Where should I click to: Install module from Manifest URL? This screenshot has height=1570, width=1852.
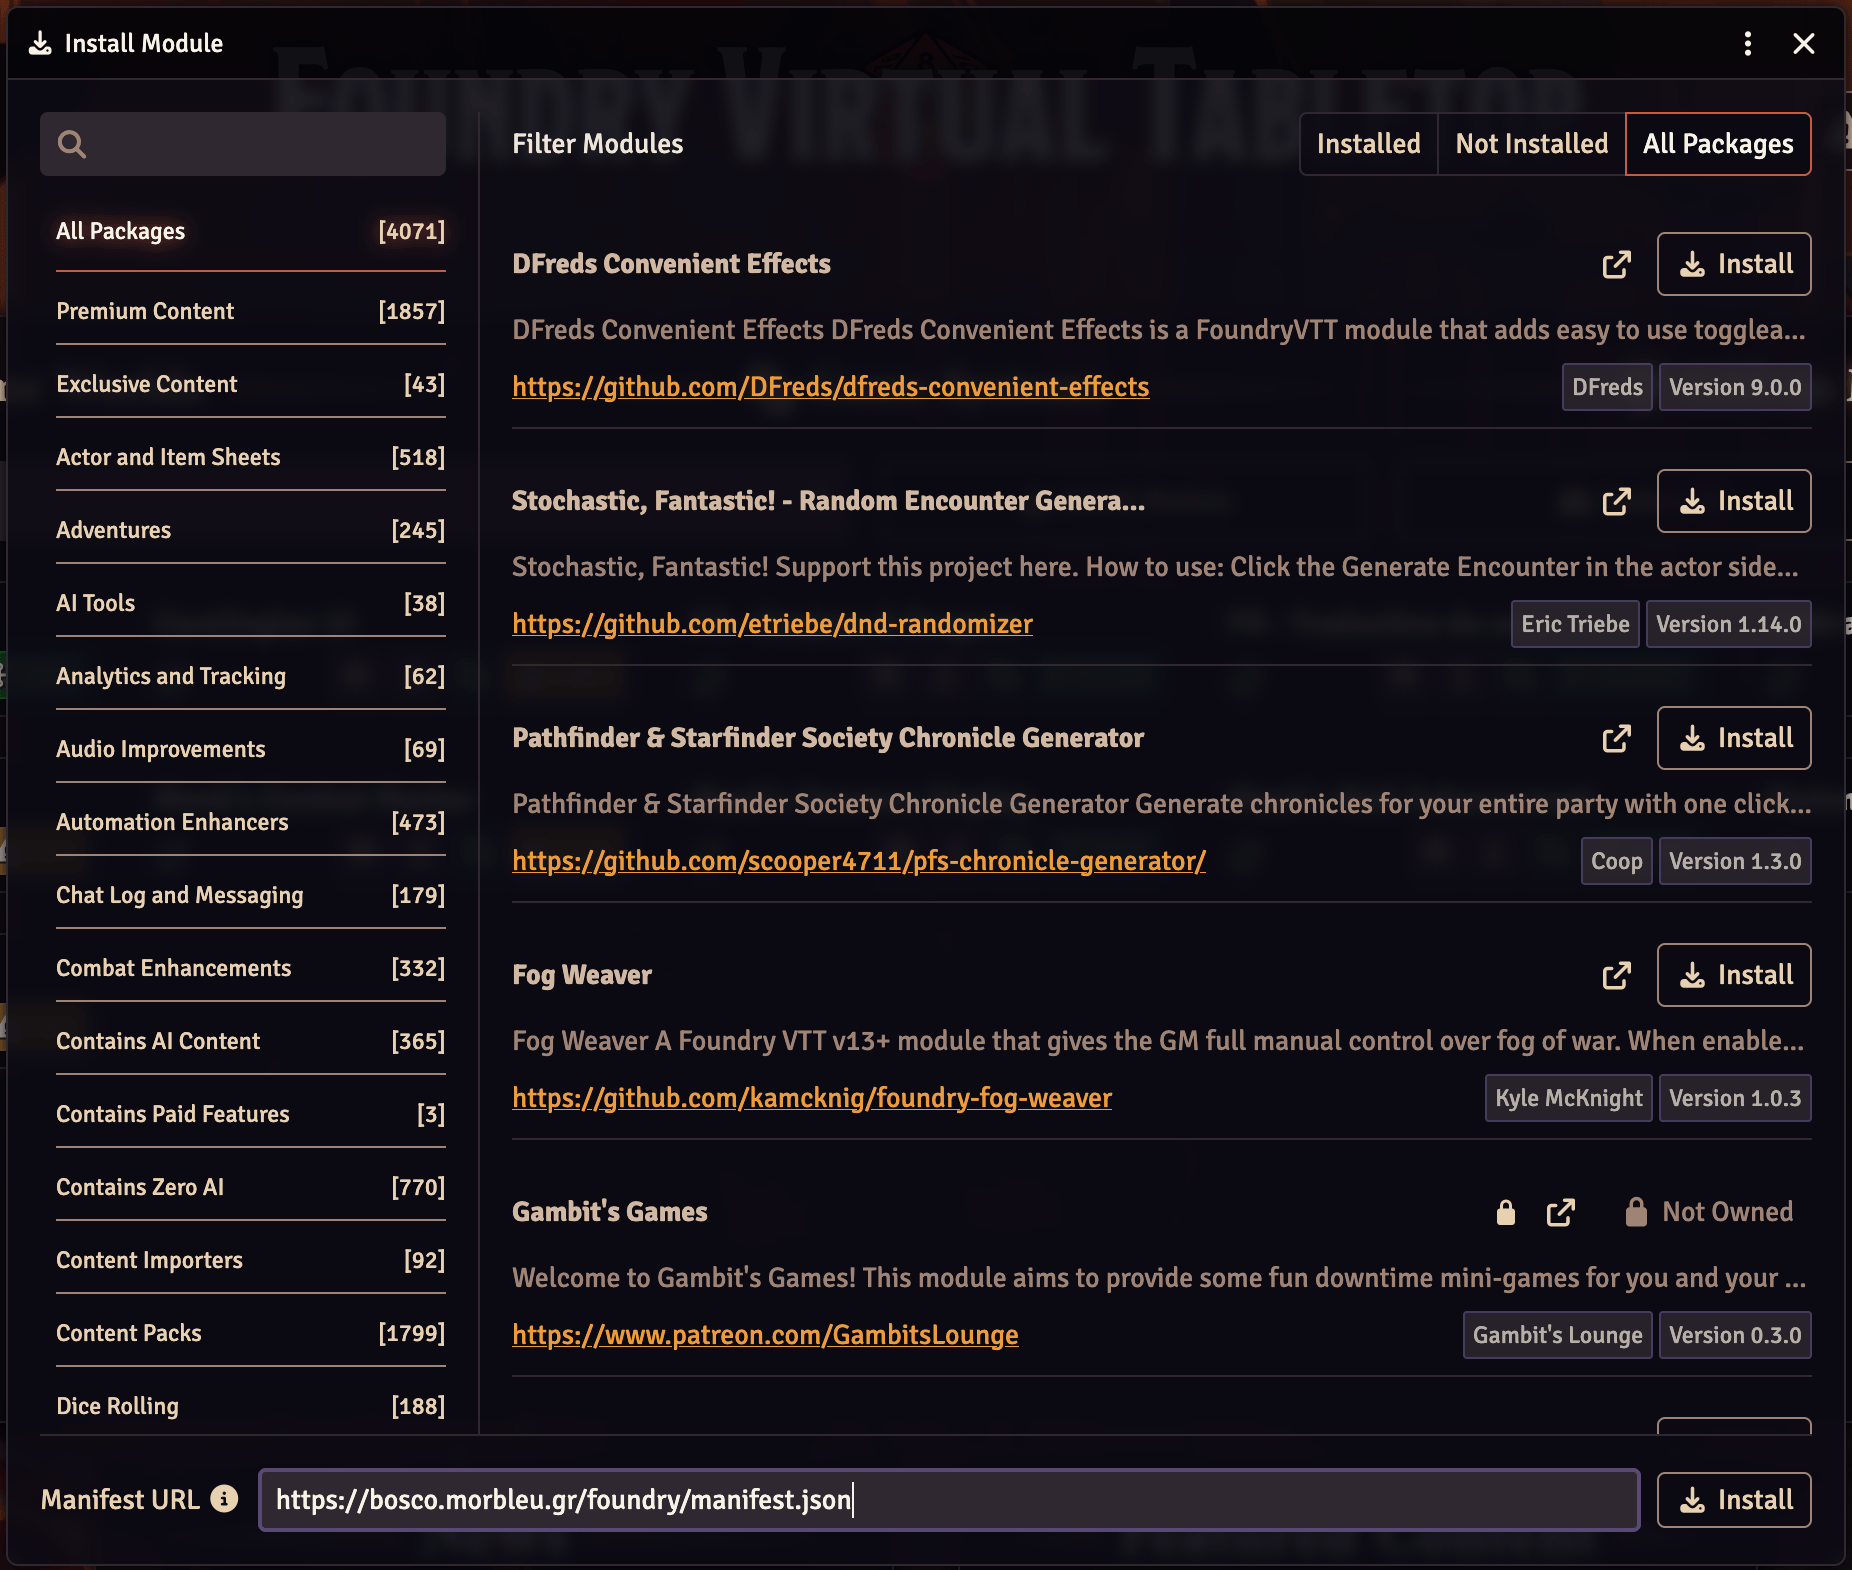1734,1500
